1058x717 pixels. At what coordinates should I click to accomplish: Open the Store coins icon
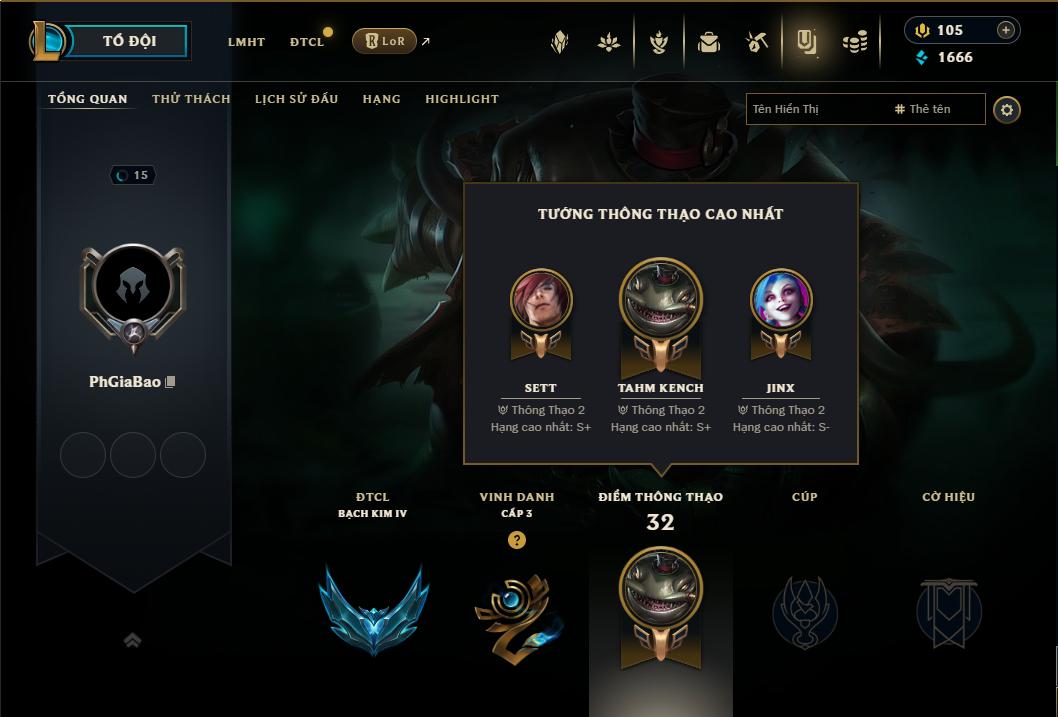[855, 43]
